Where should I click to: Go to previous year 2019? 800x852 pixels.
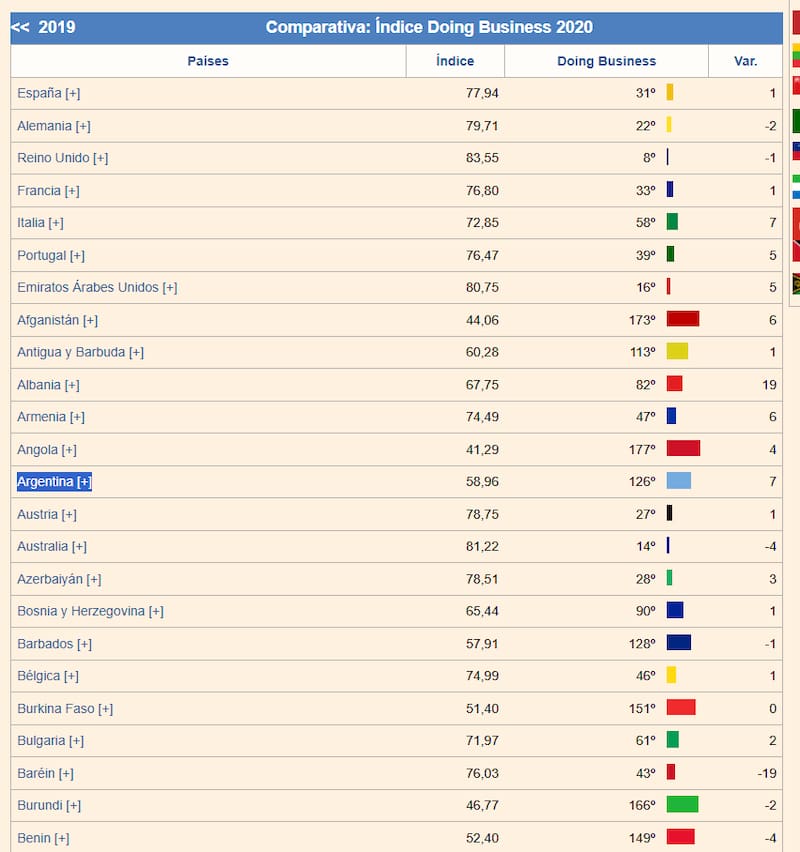point(43,28)
